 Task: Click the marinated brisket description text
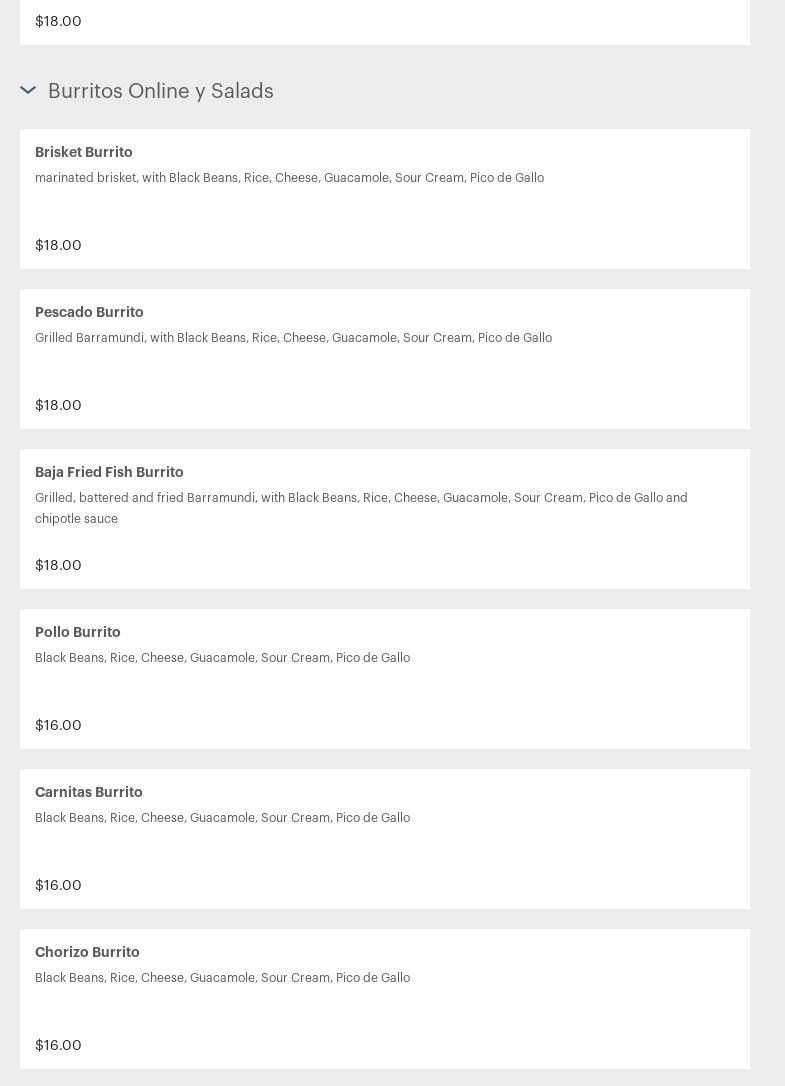(x=290, y=177)
